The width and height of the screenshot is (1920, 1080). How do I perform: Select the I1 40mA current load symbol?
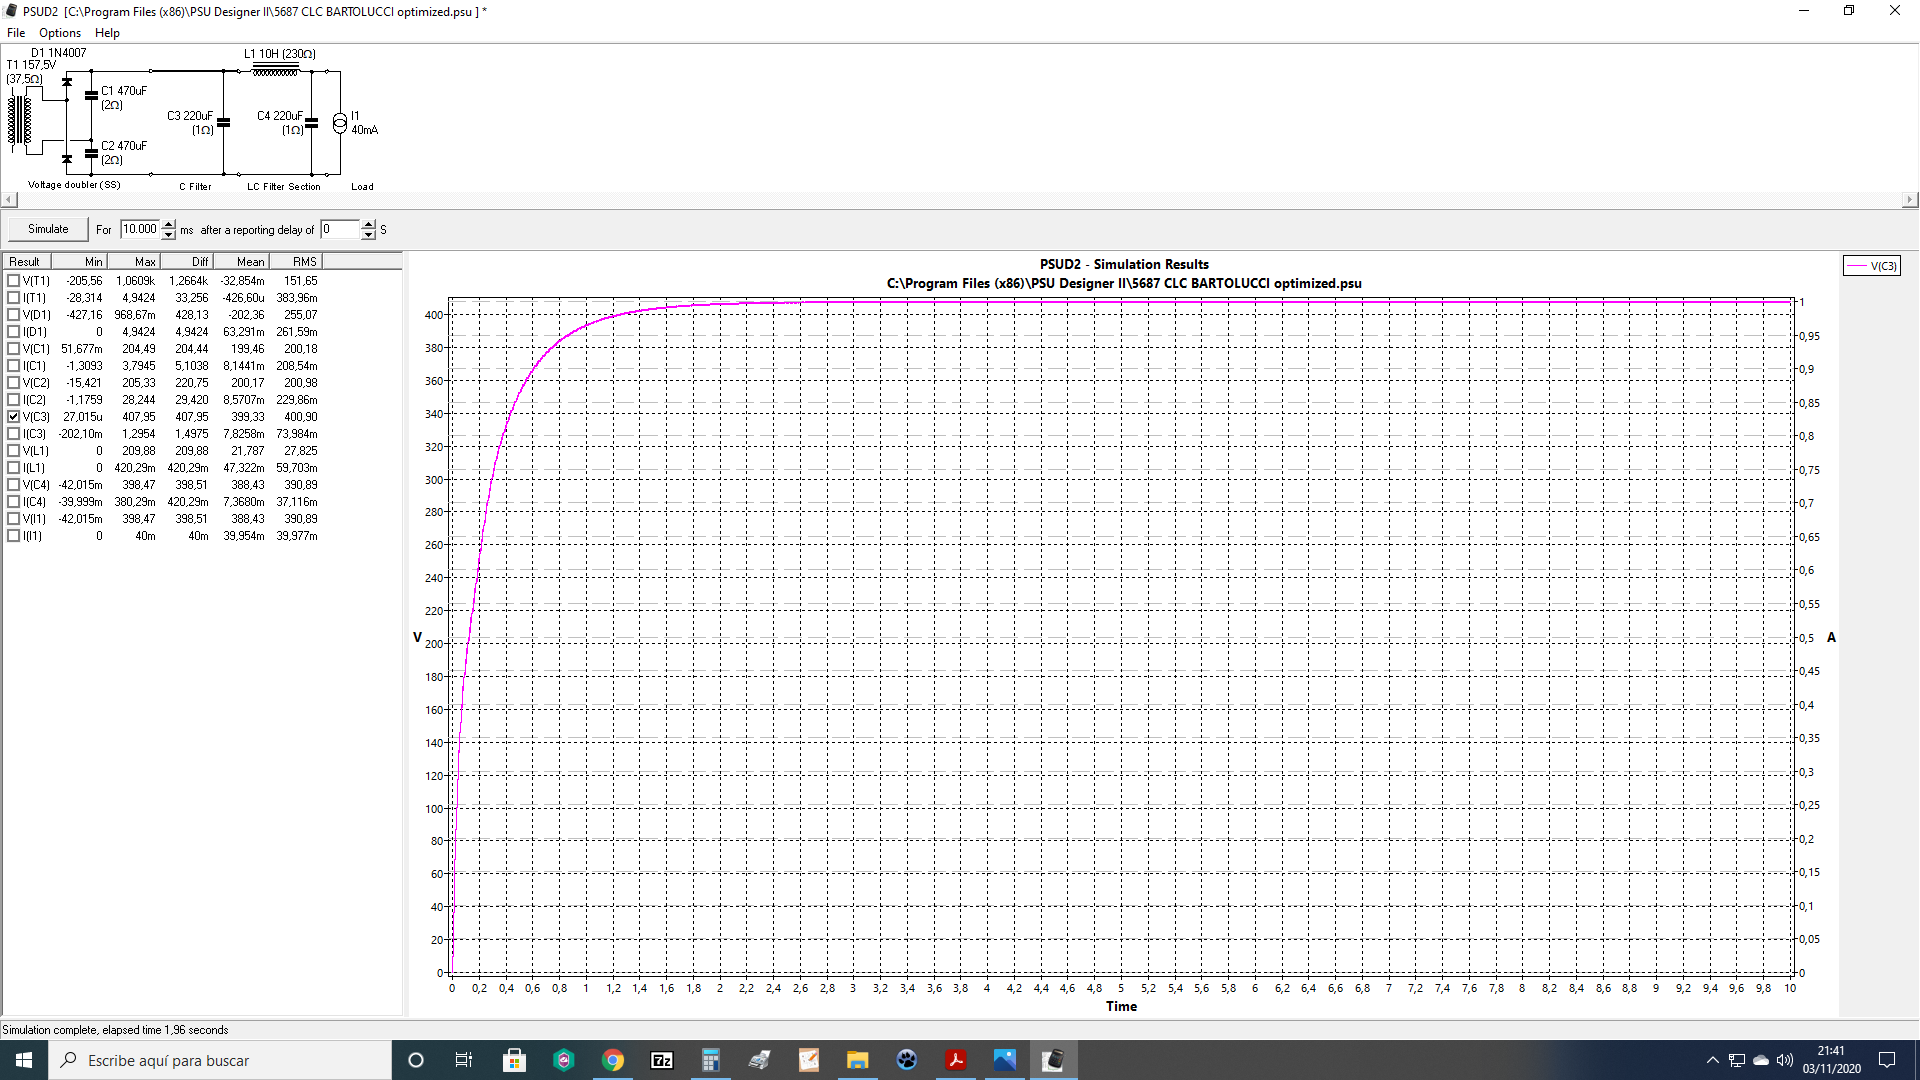[340, 123]
